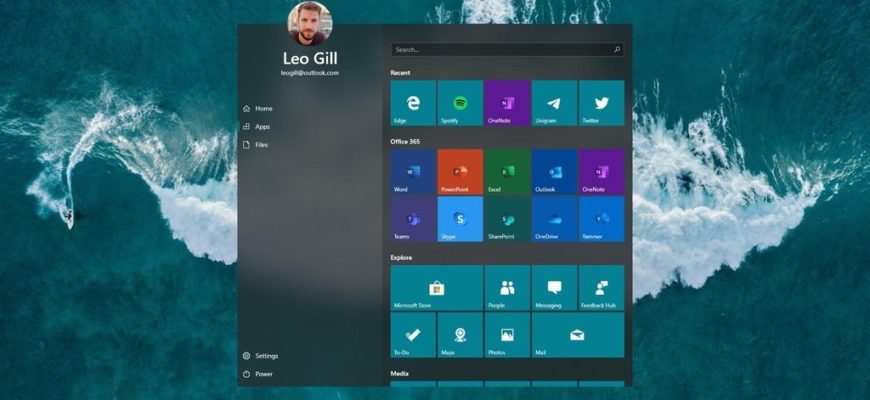The width and height of the screenshot is (870, 400).
Task: Click the Explore section heading
Action: click(401, 257)
